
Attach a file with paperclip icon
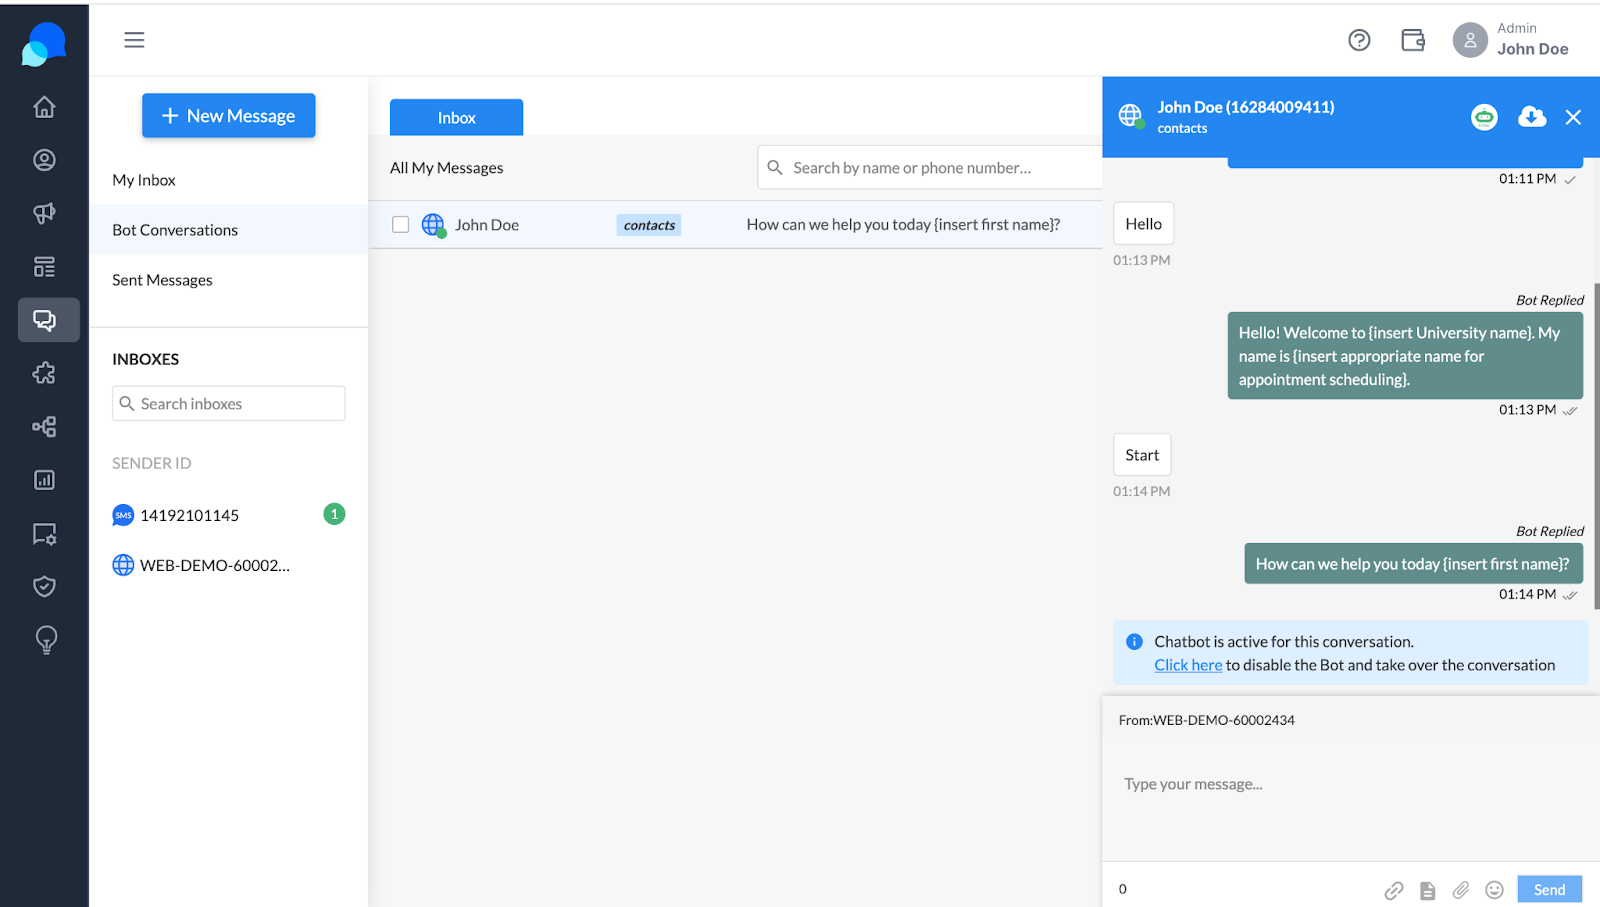point(1461,890)
